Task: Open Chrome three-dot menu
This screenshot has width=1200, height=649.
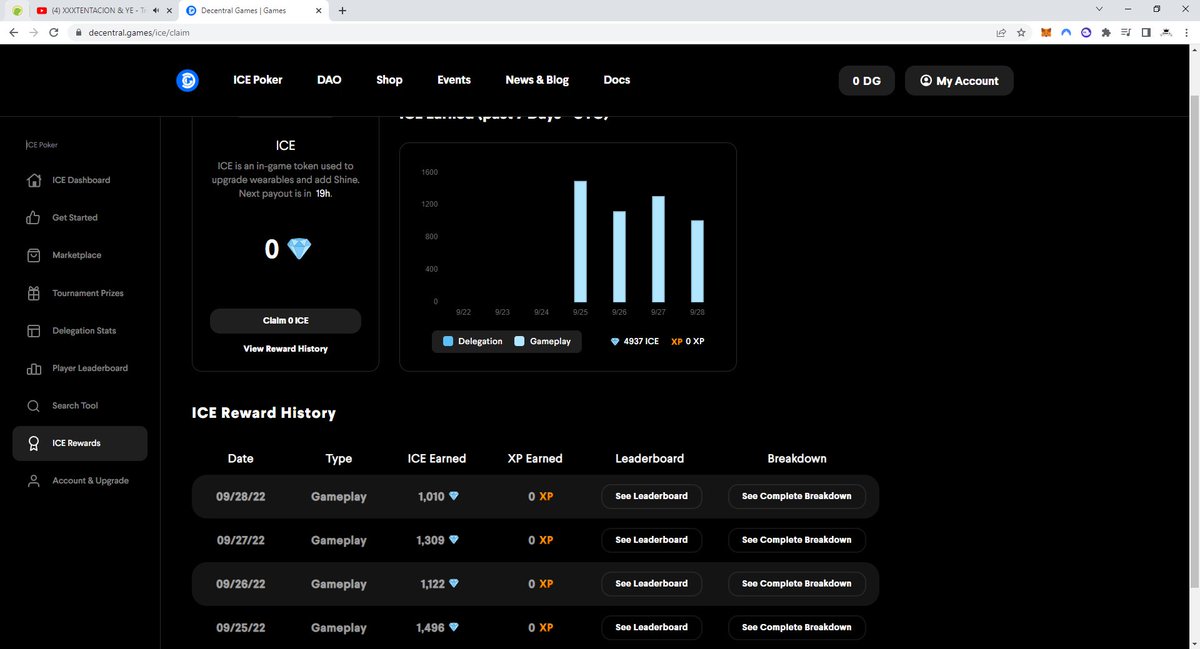Action: pyautogui.click(x=1185, y=32)
